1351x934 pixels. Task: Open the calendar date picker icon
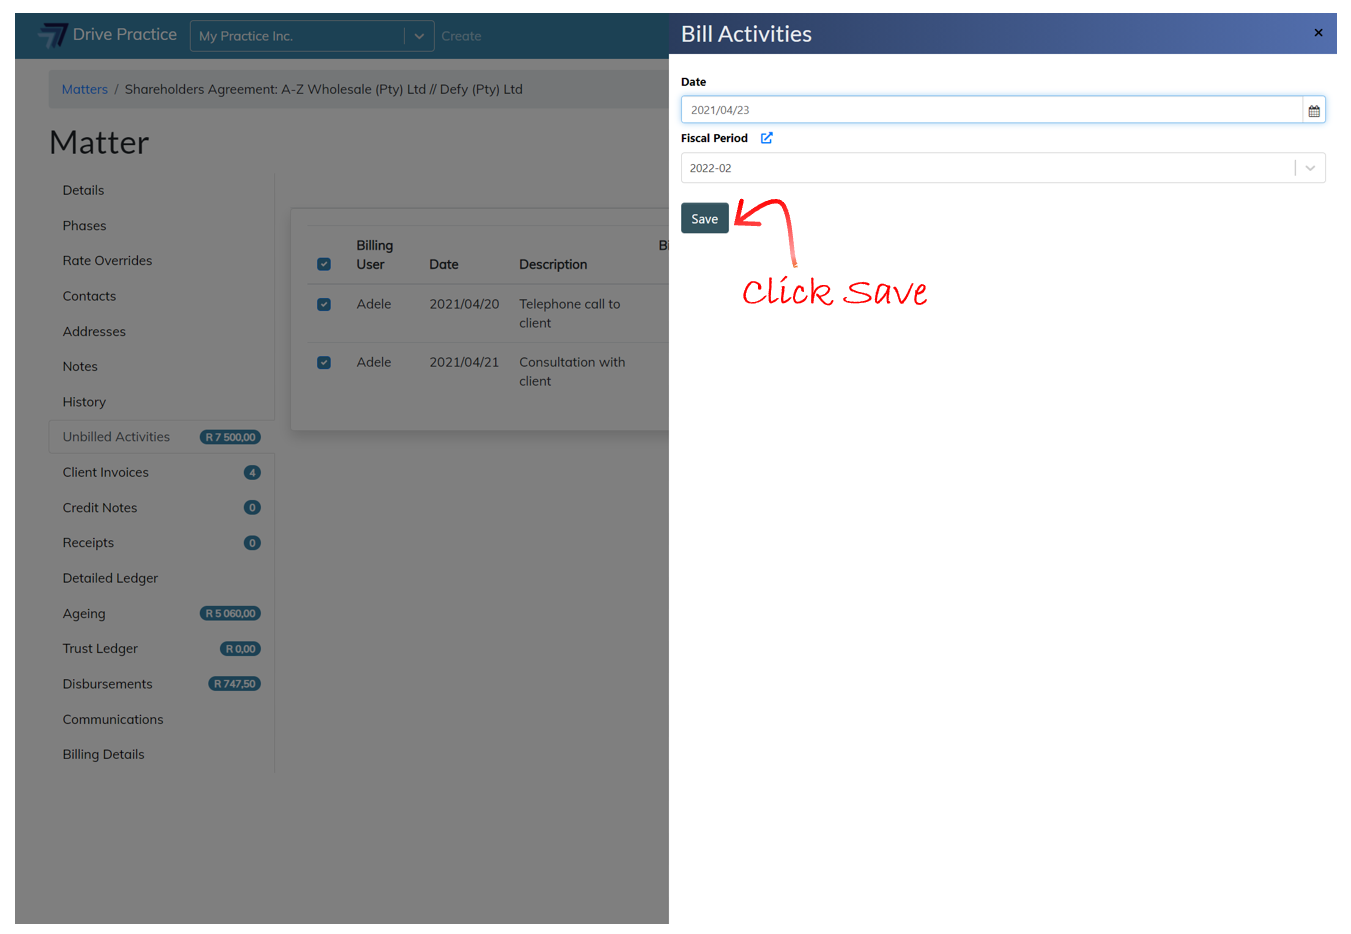tap(1314, 110)
